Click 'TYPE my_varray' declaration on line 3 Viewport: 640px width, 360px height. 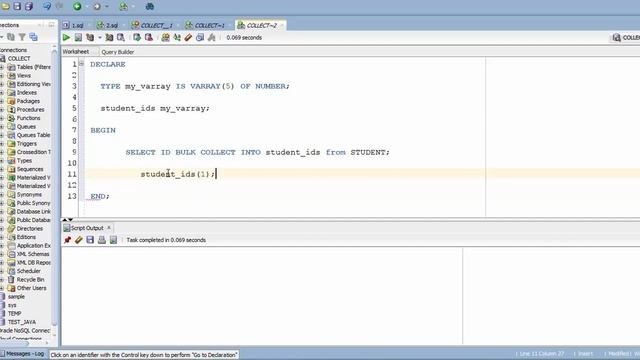click(136, 86)
